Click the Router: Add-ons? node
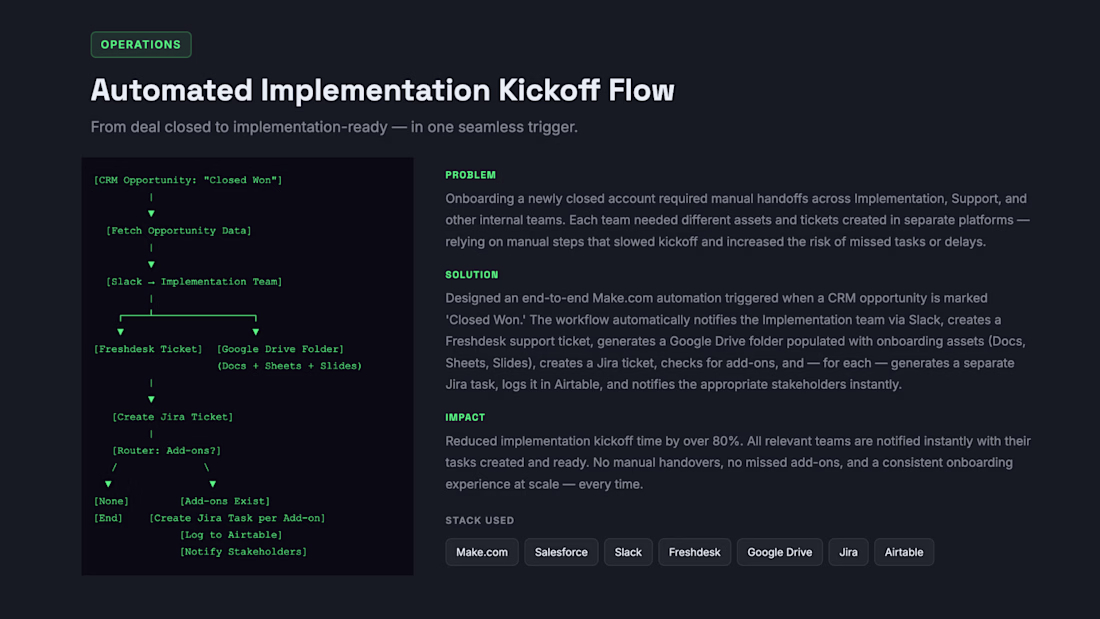The height and width of the screenshot is (619, 1100). [x=167, y=451]
